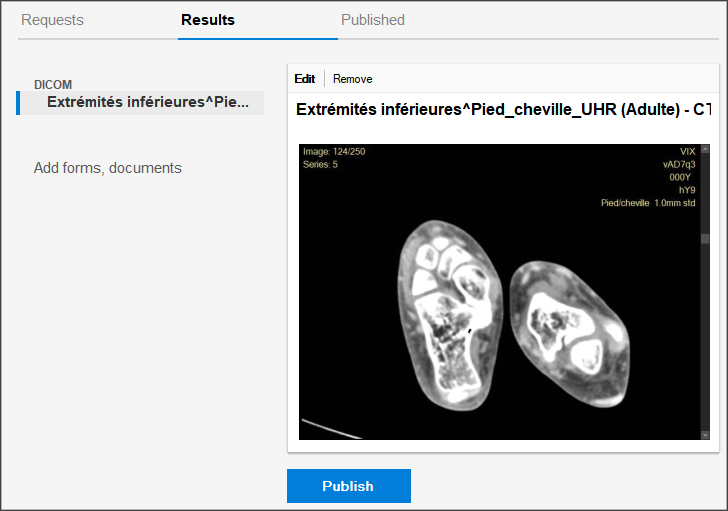Screen dimensions: 728x511
Task: Click the DICOM section header
Action: [x=53, y=85]
